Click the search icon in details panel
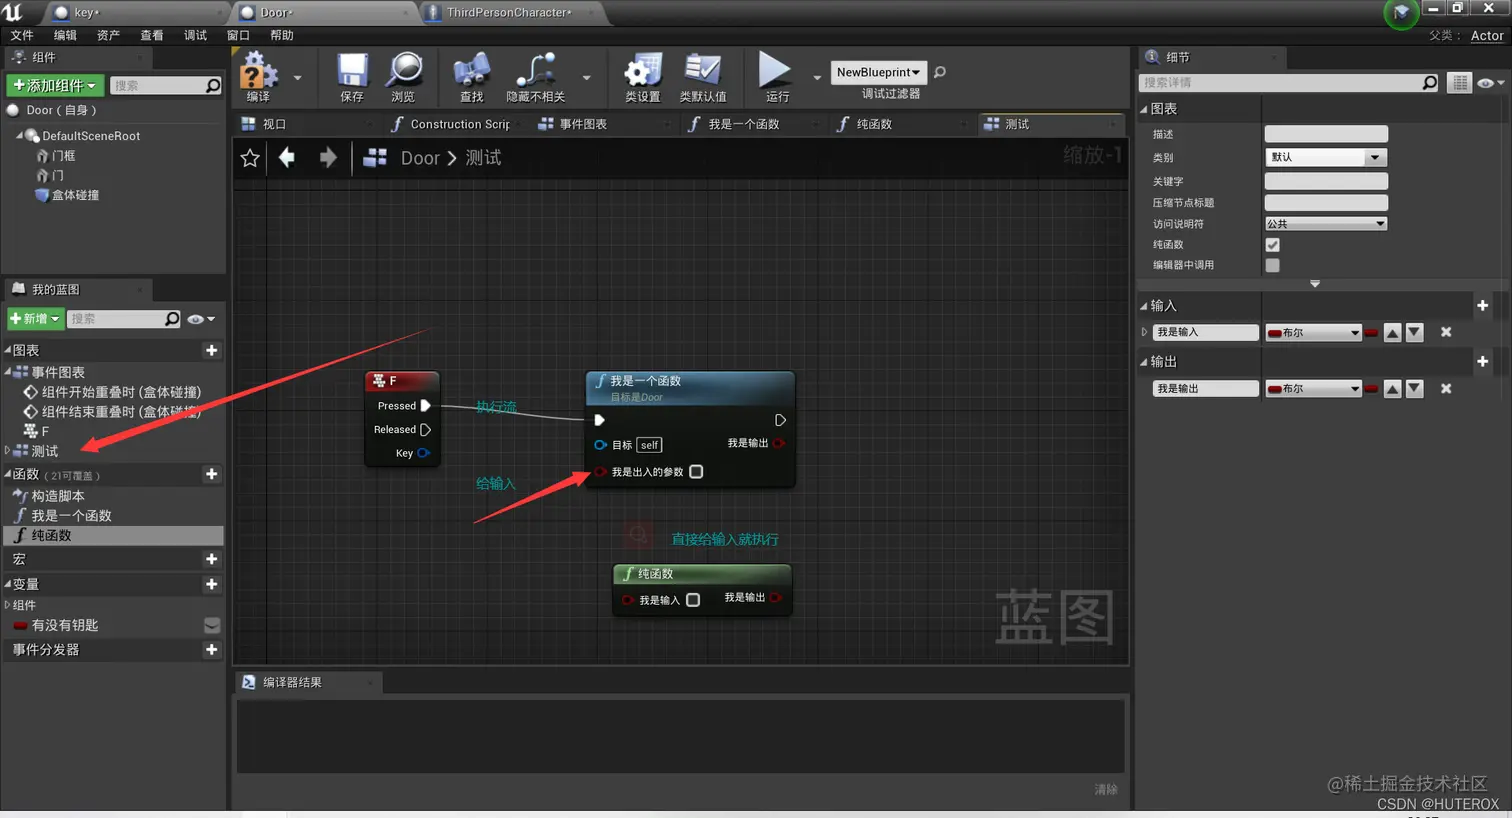This screenshot has width=1512, height=818. tap(1430, 83)
